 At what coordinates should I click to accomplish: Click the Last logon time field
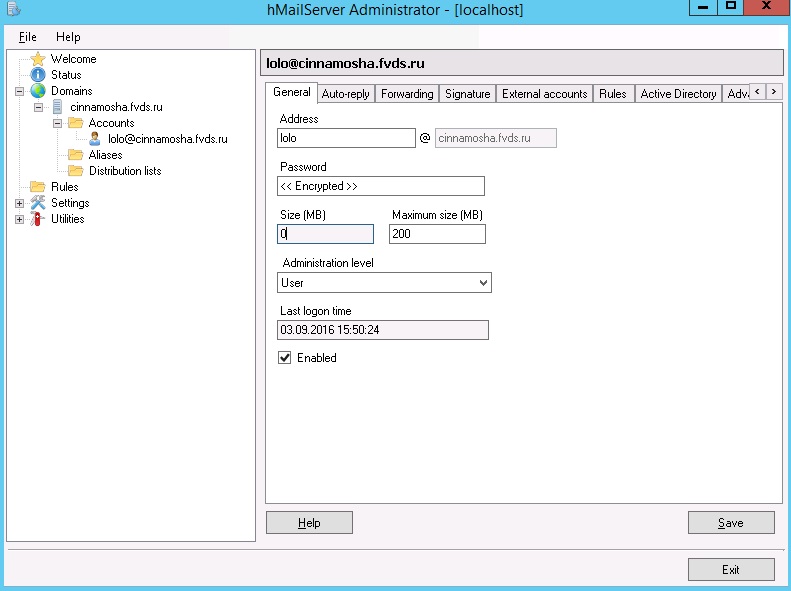[x=383, y=330]
